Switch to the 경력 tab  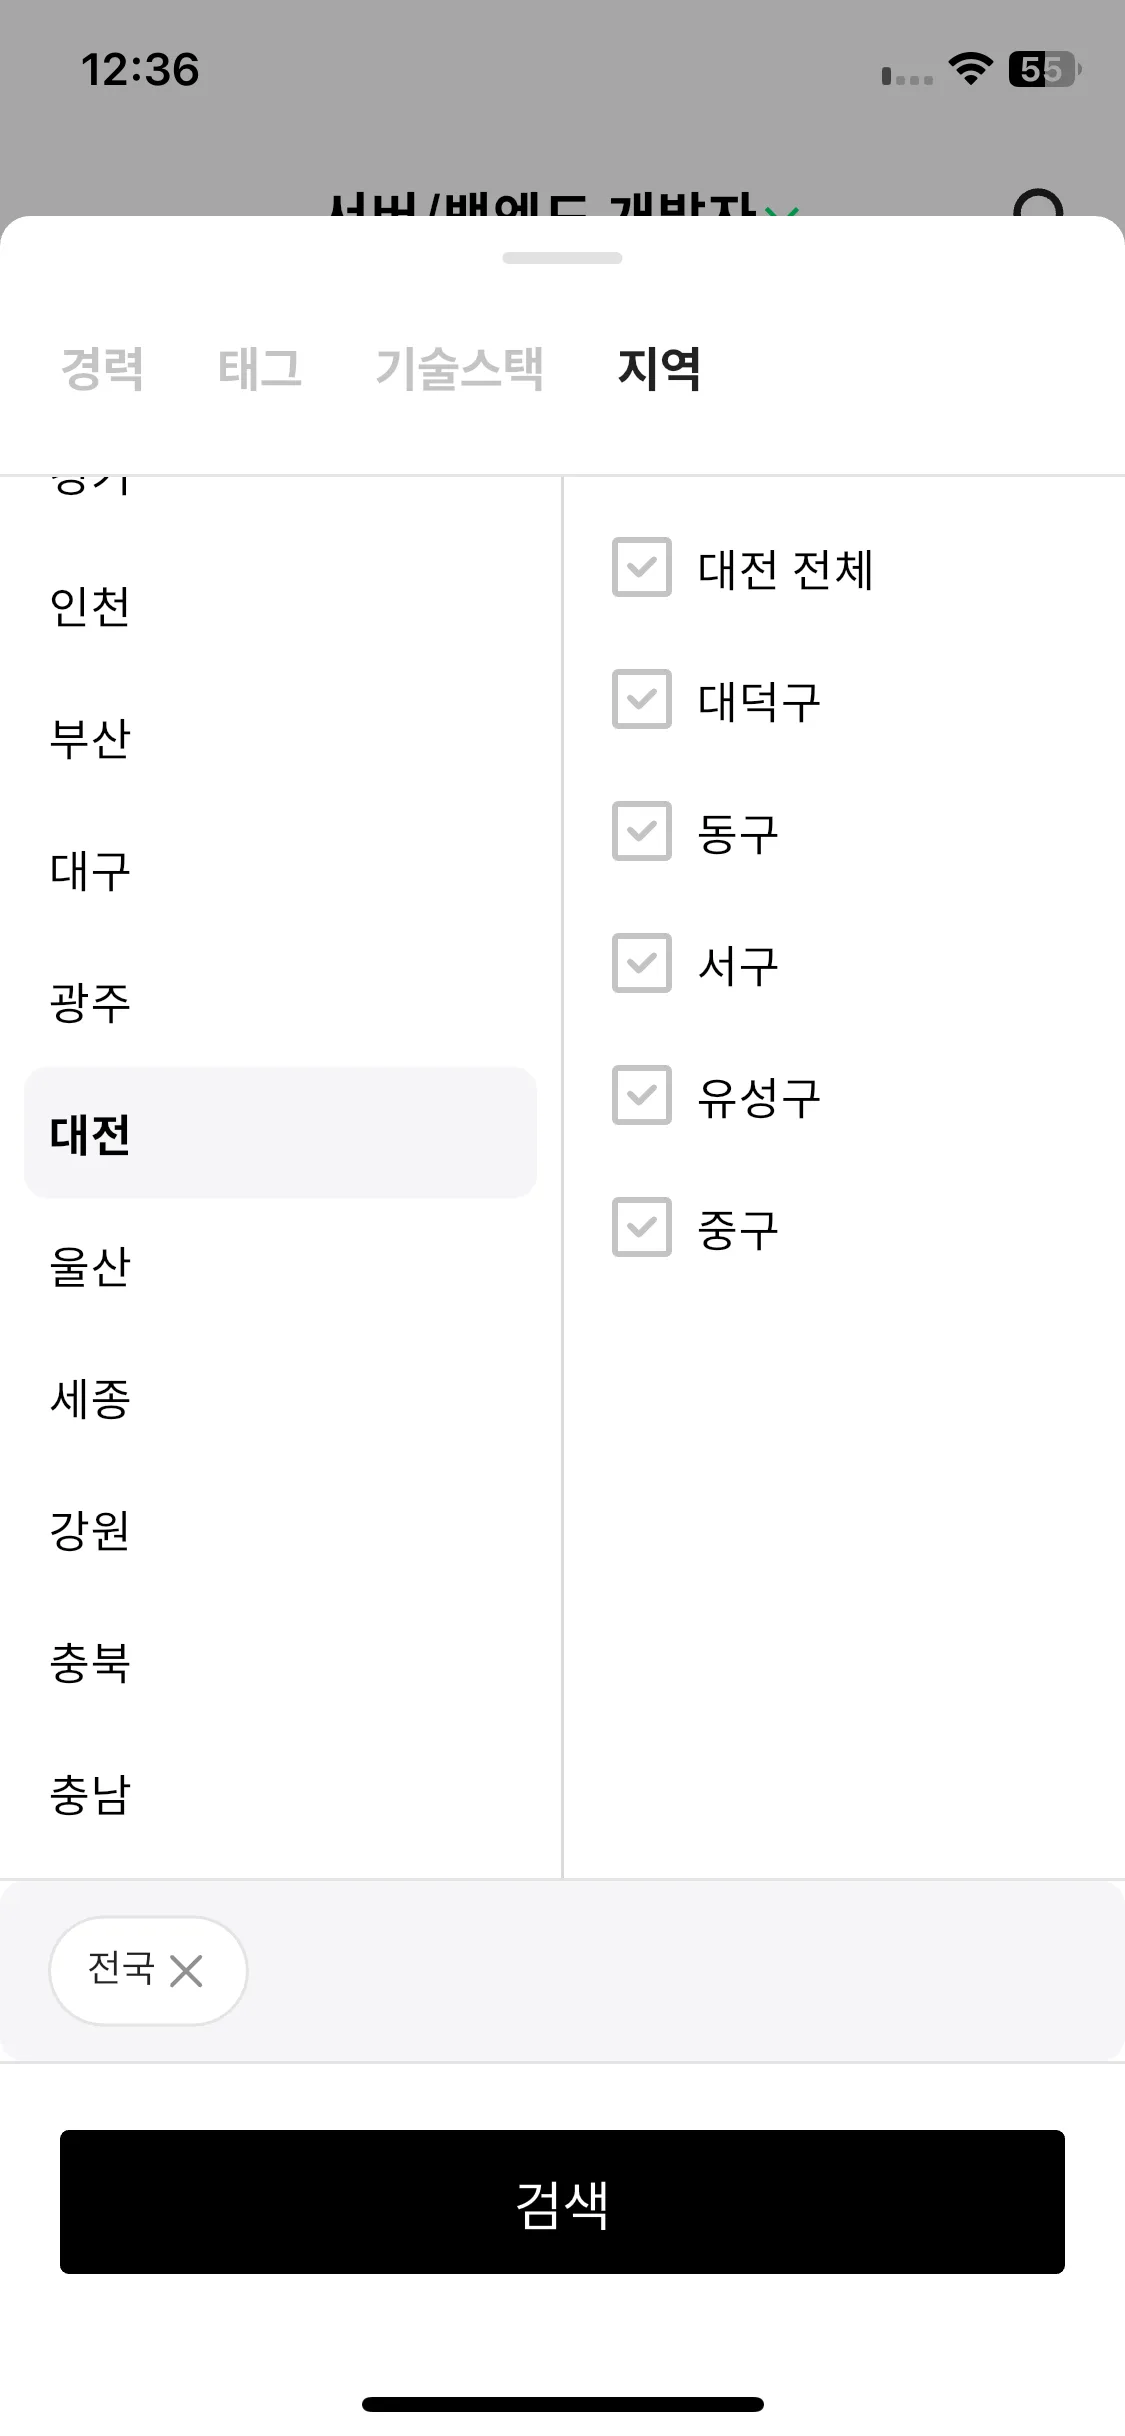pos(102,368)
